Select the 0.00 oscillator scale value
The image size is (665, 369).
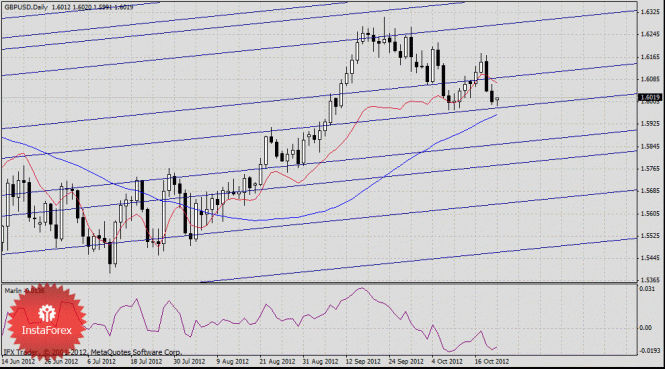[645, 328]
